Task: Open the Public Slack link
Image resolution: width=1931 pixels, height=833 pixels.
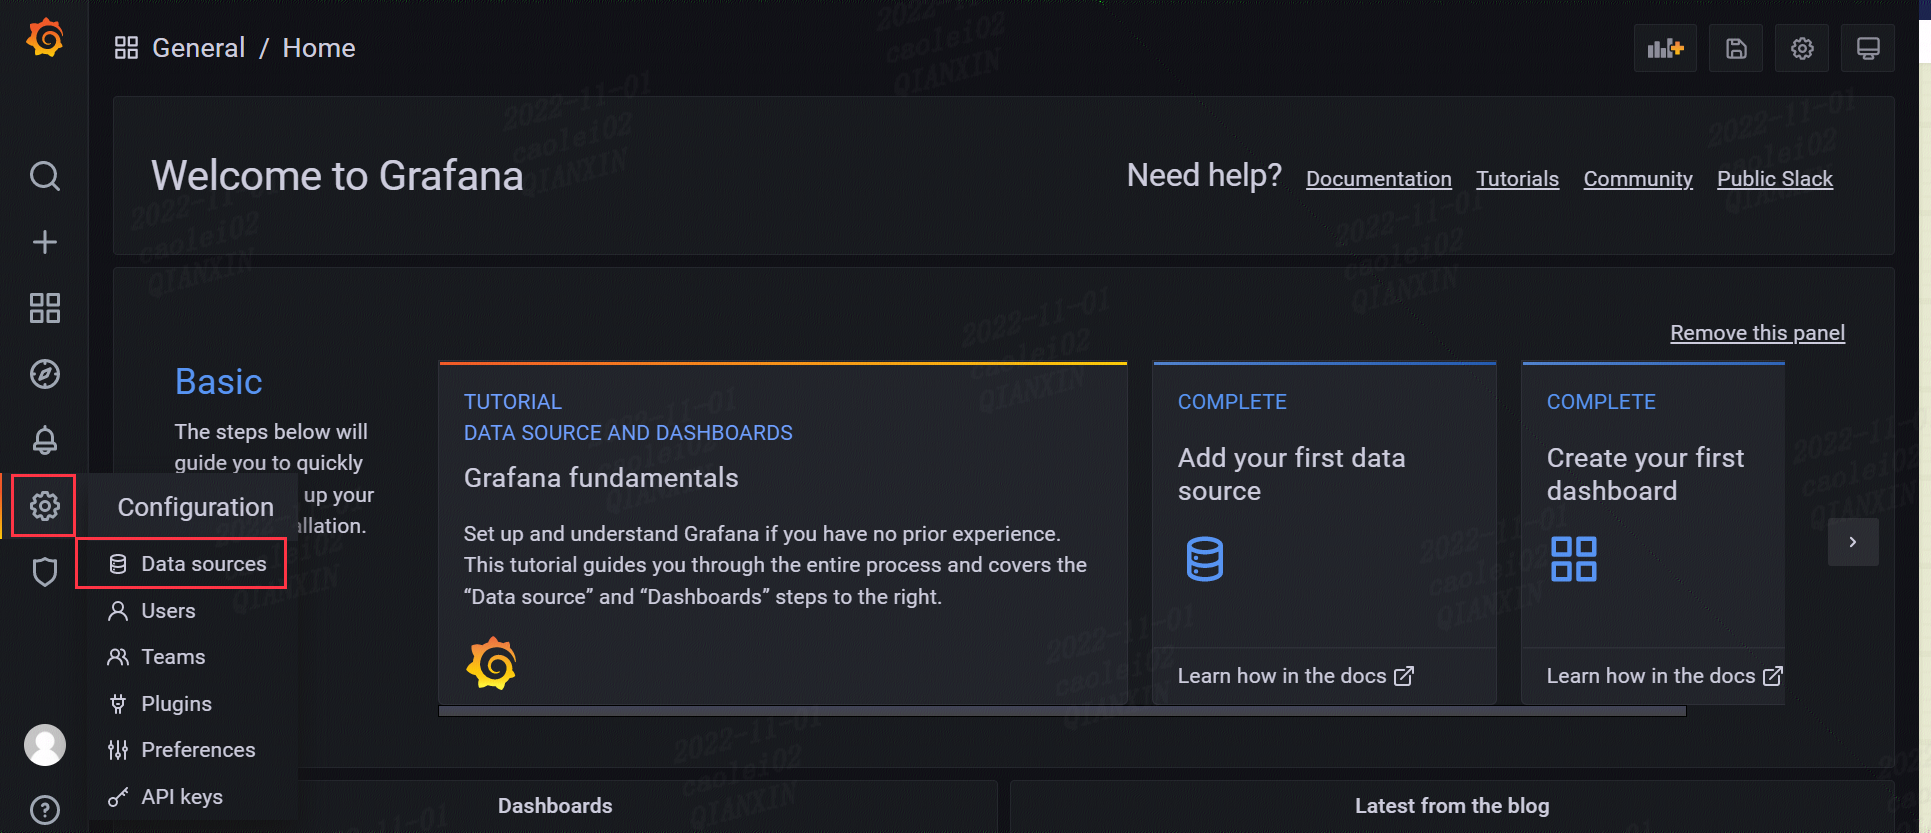Action: pyautogui.click(x=1775, y=179)
